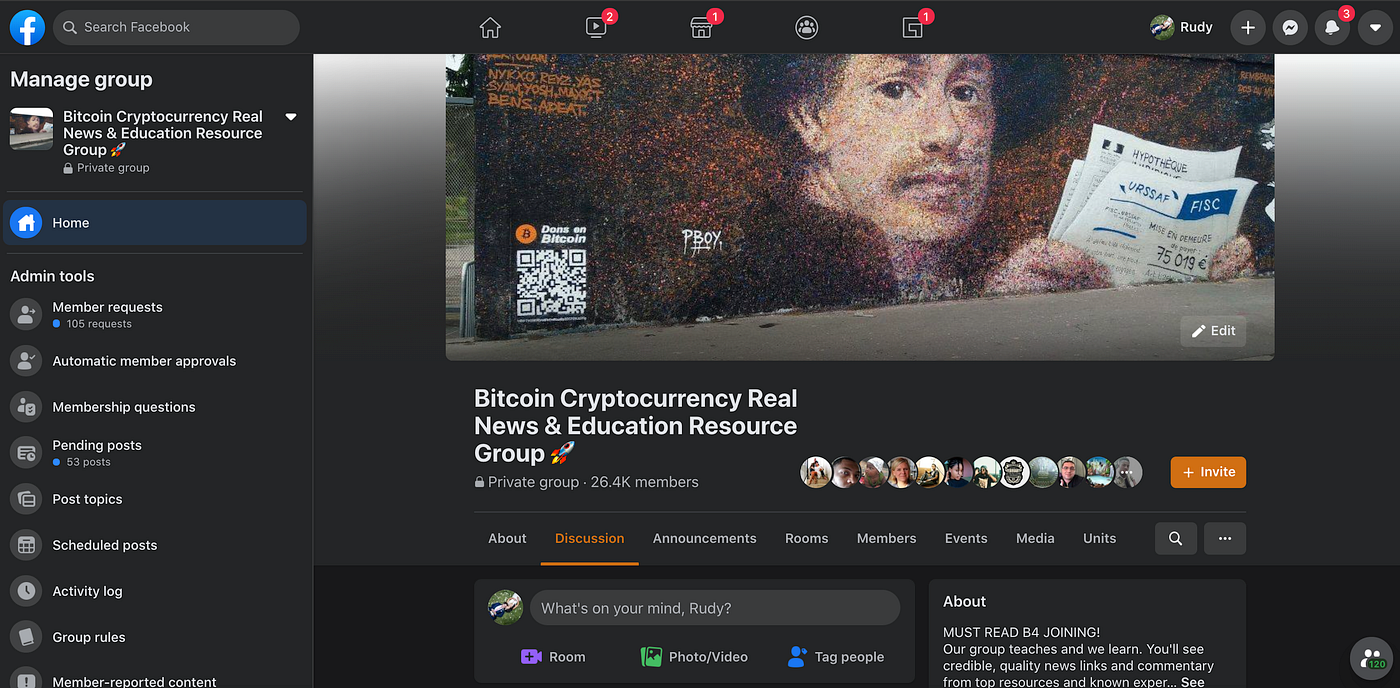Click the Room video camera icon
The image size is (1400, 688).
point(531,657)
